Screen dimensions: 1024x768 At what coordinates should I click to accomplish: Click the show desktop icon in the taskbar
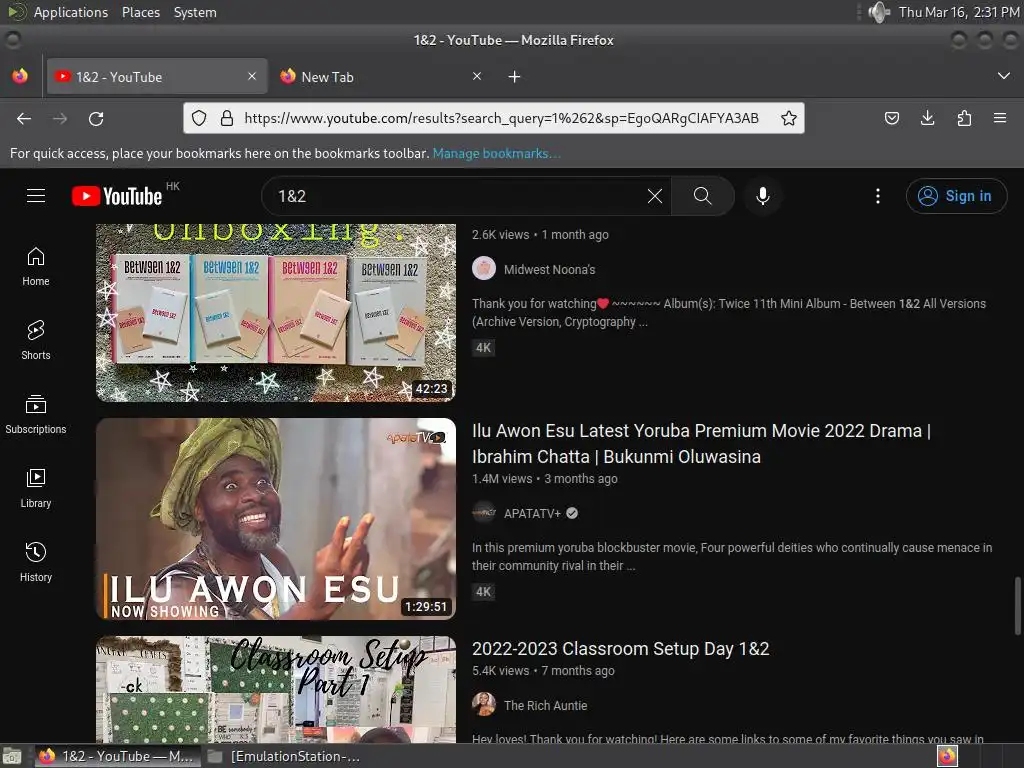pyautogui.click(x=12, y=756)
